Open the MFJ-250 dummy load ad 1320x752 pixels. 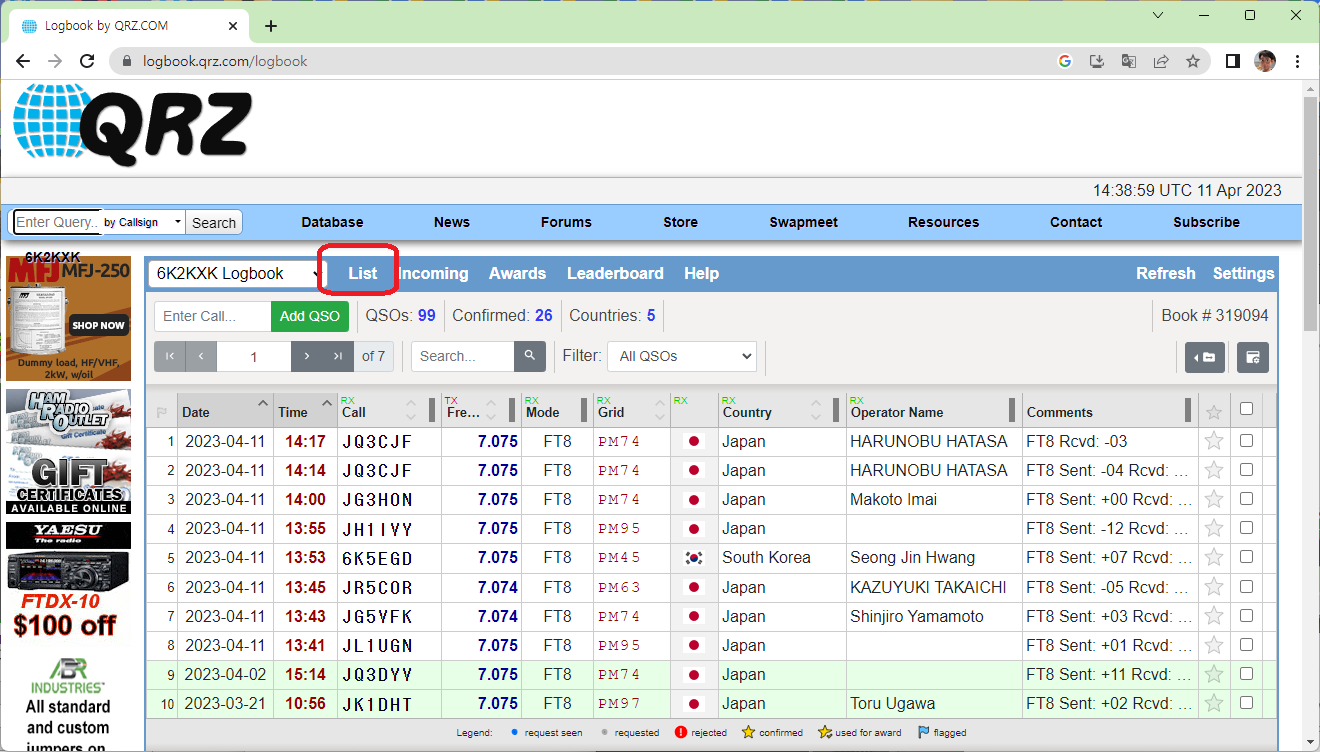click(x=68, y=318)
